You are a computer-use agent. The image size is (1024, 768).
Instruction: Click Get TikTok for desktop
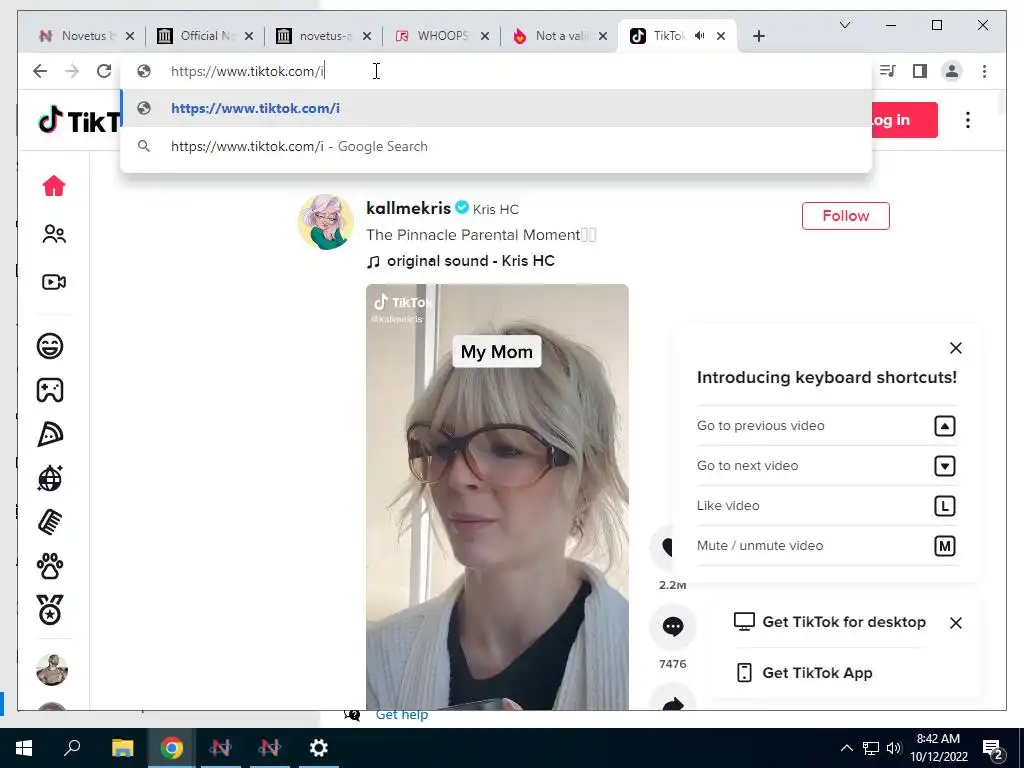pos(830,622)
